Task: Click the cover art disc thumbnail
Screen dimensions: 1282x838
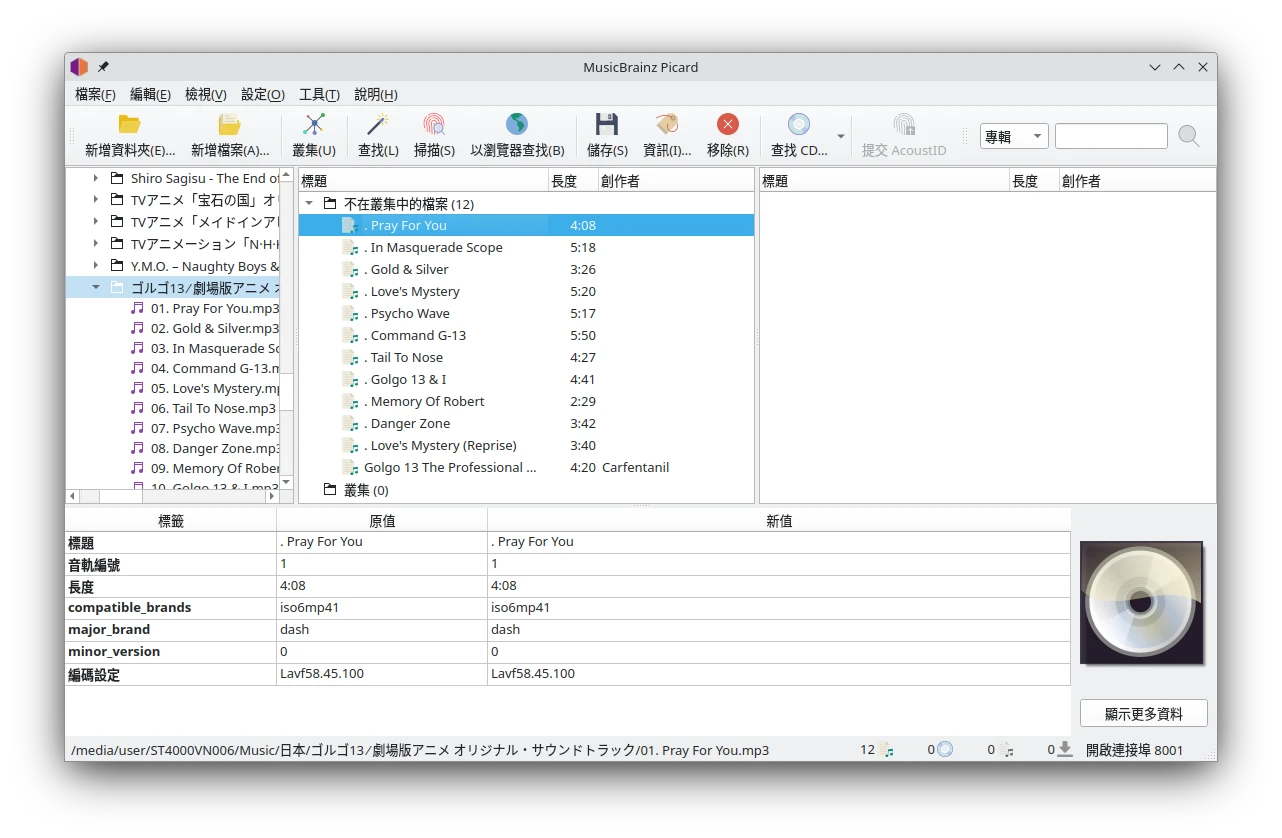Action: point(1141,603)
